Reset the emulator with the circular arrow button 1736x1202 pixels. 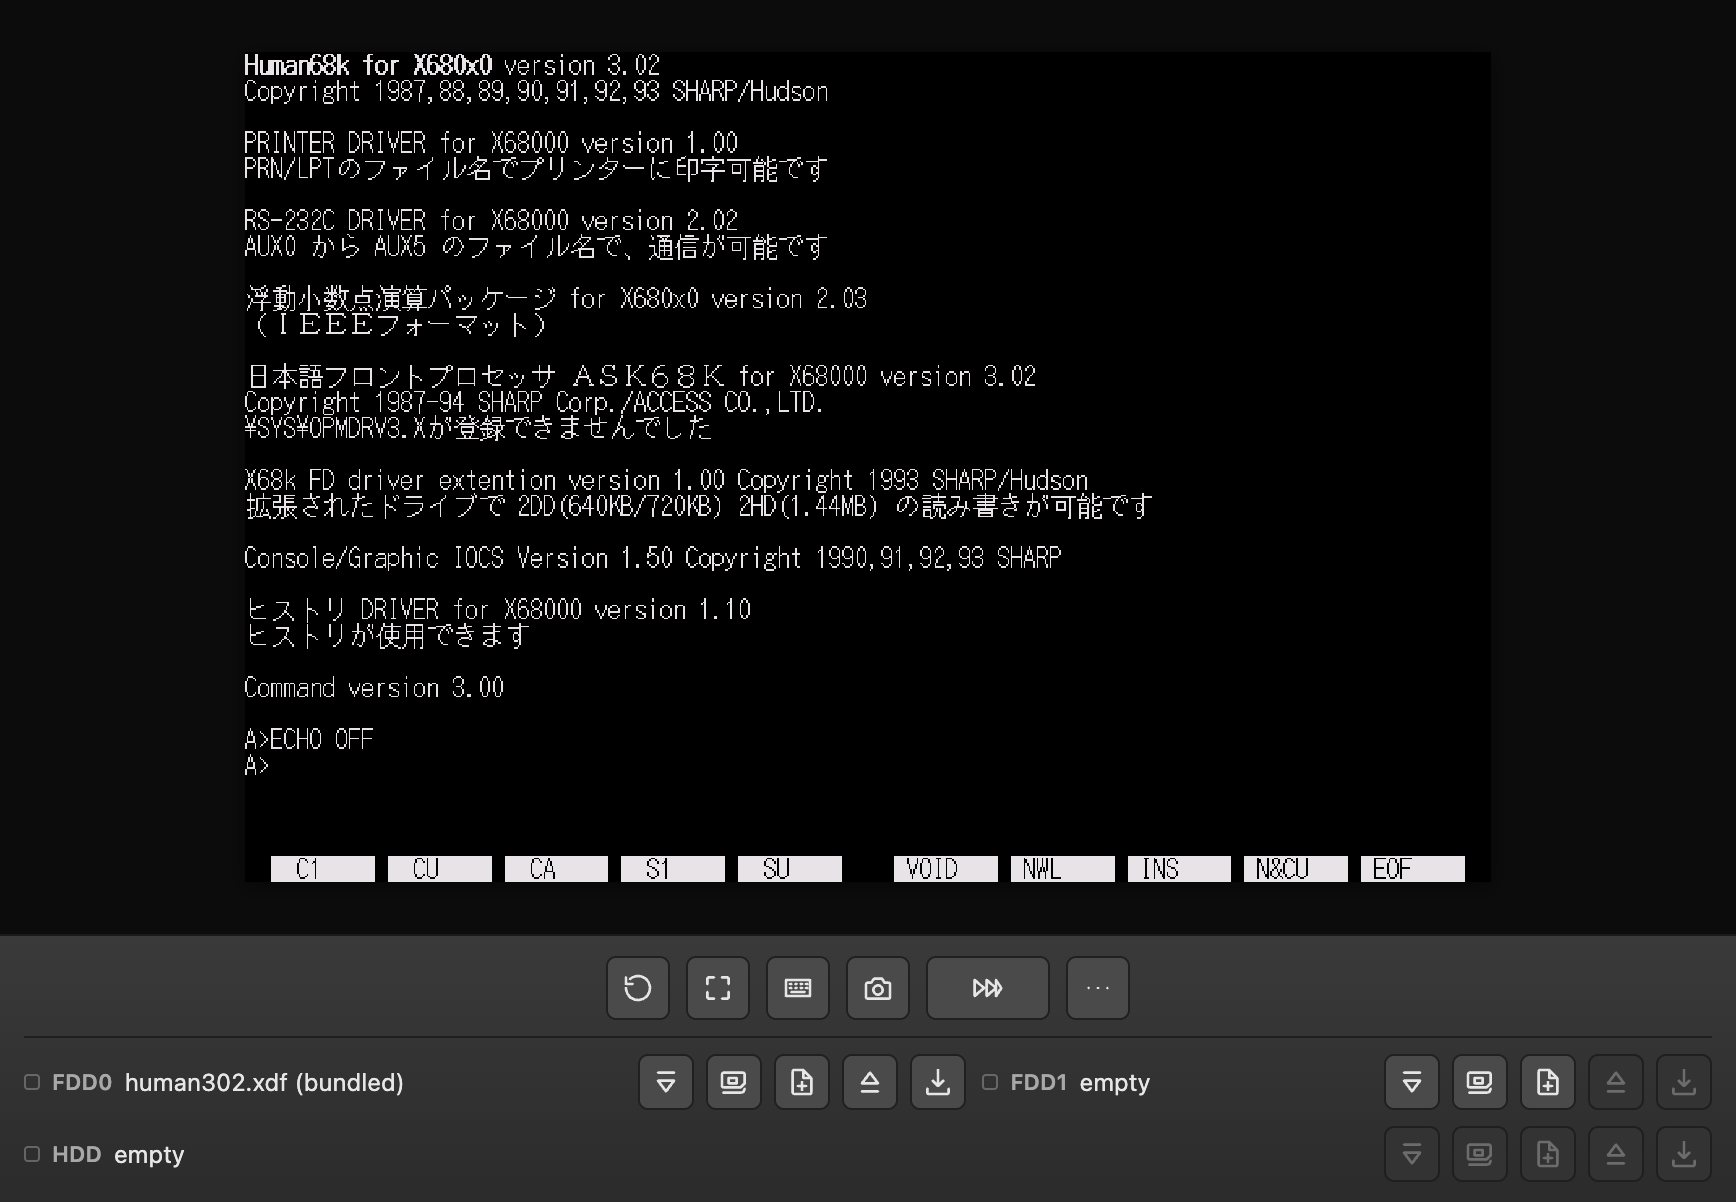coord(638,988)
